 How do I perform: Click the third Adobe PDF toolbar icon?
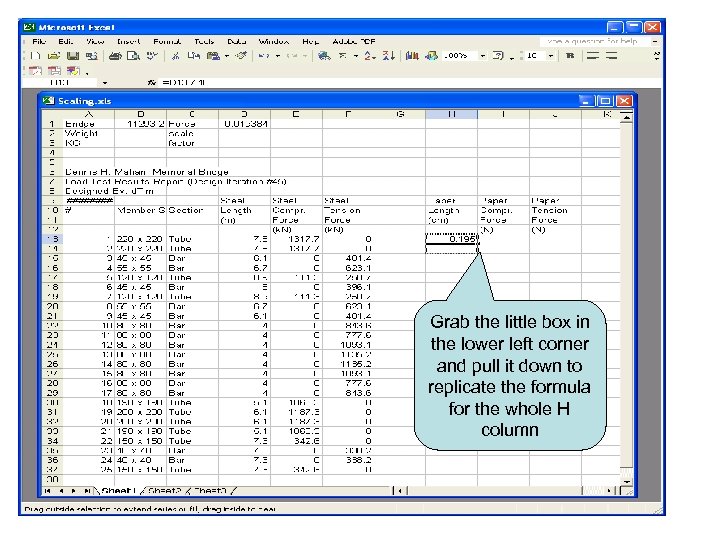pos(73,71)
